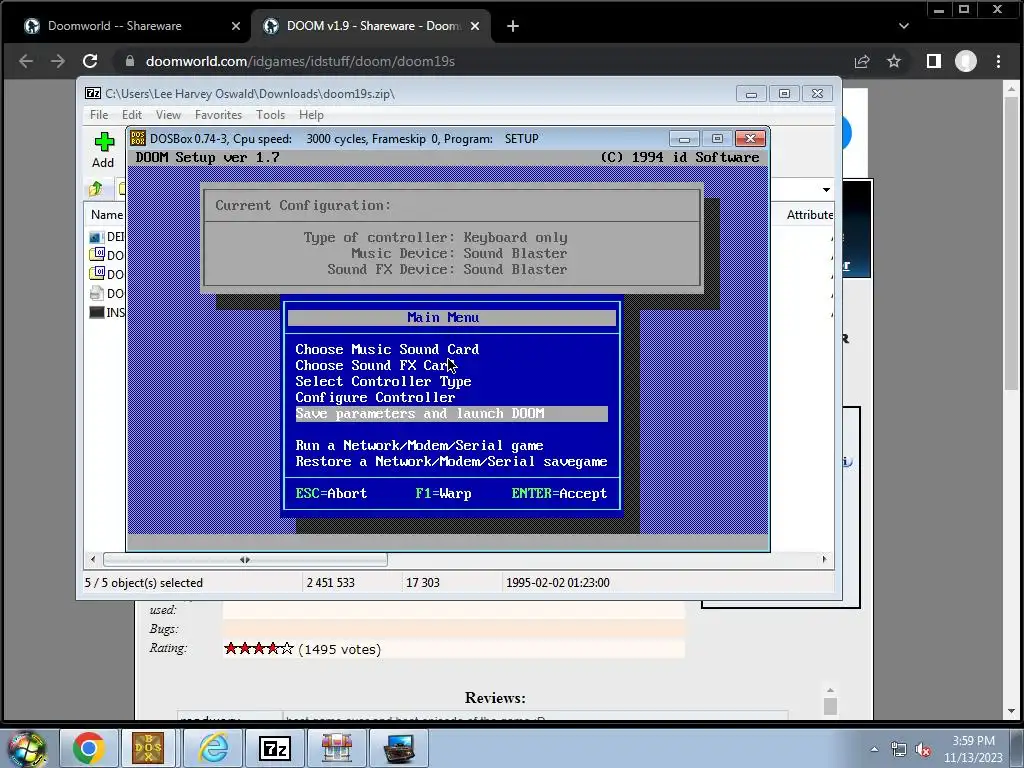Screen dimensions: 1024x768
Task: Select Restore a Network/Modem/Serial savegame
Action: click(x=451, y=462)
